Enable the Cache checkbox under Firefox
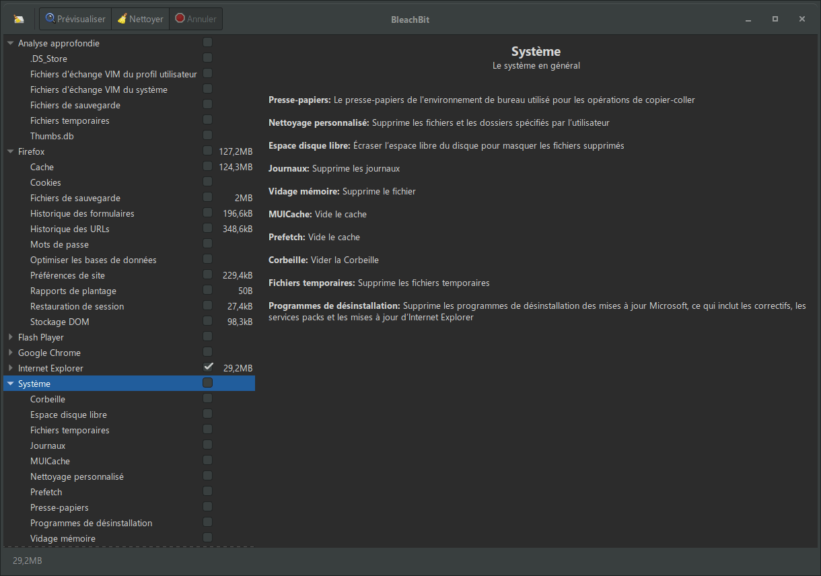Viewport: 821px width, 576px height. click(207, 167)
